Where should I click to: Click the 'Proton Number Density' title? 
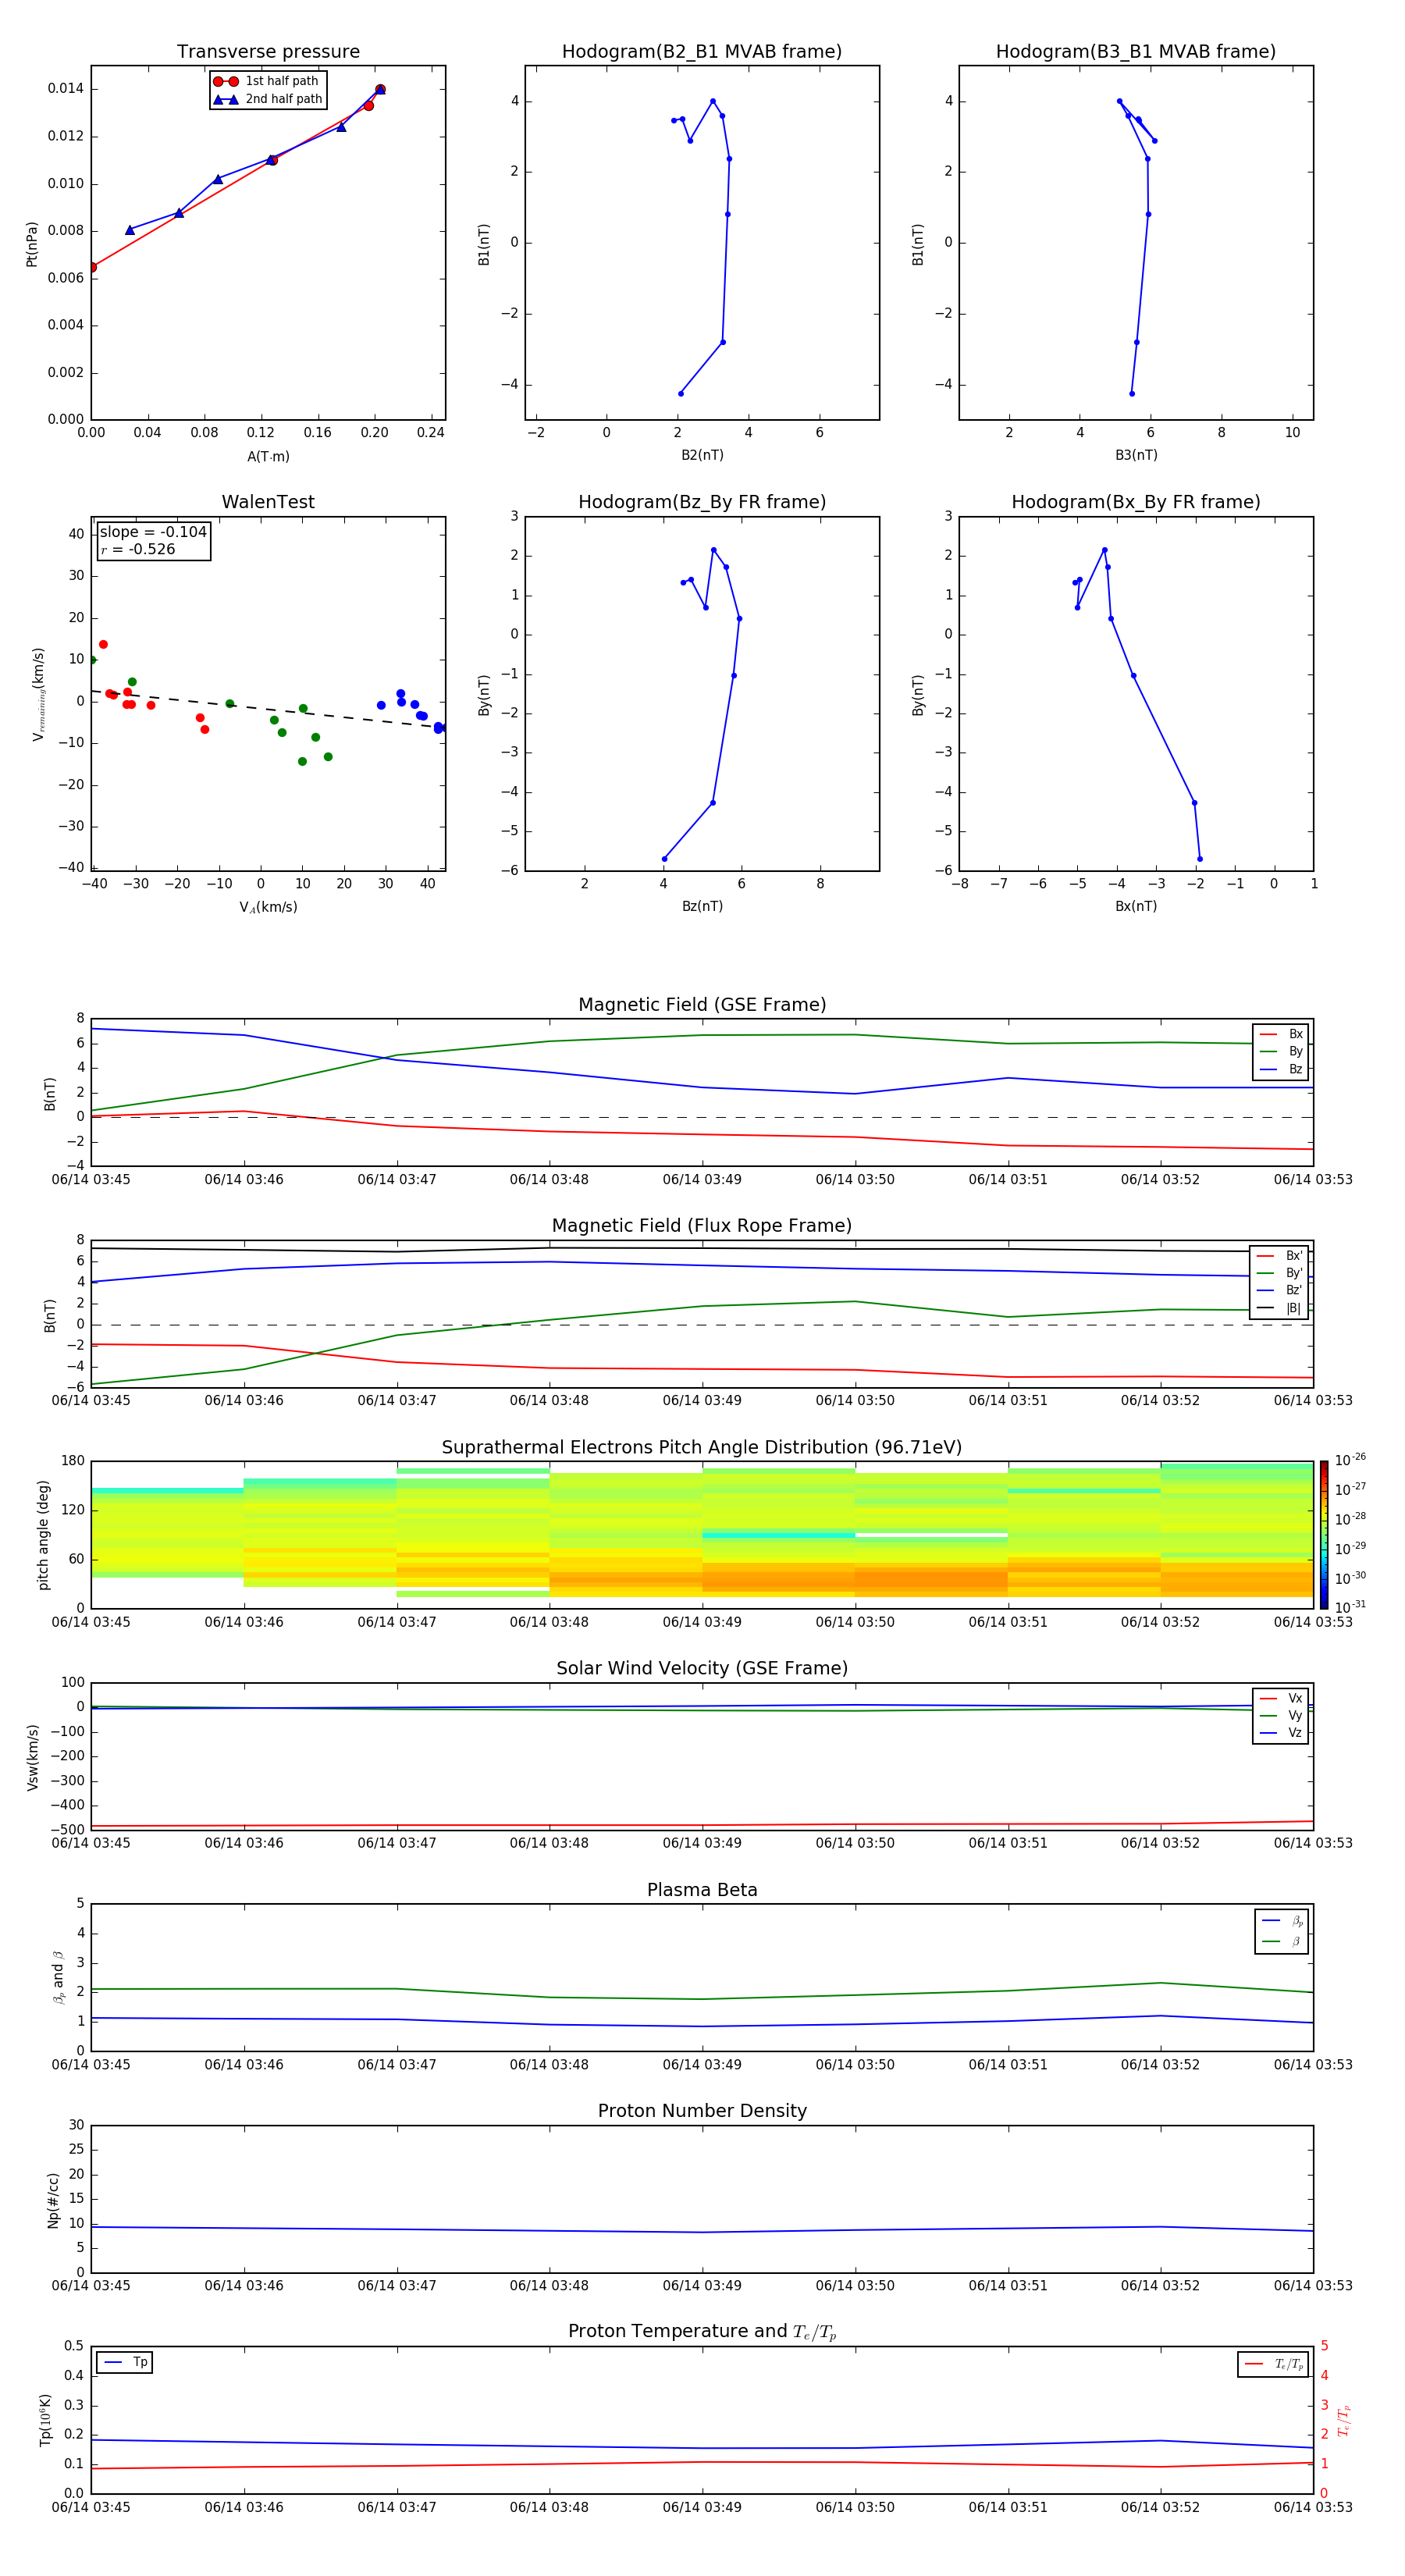[702, 2111]
